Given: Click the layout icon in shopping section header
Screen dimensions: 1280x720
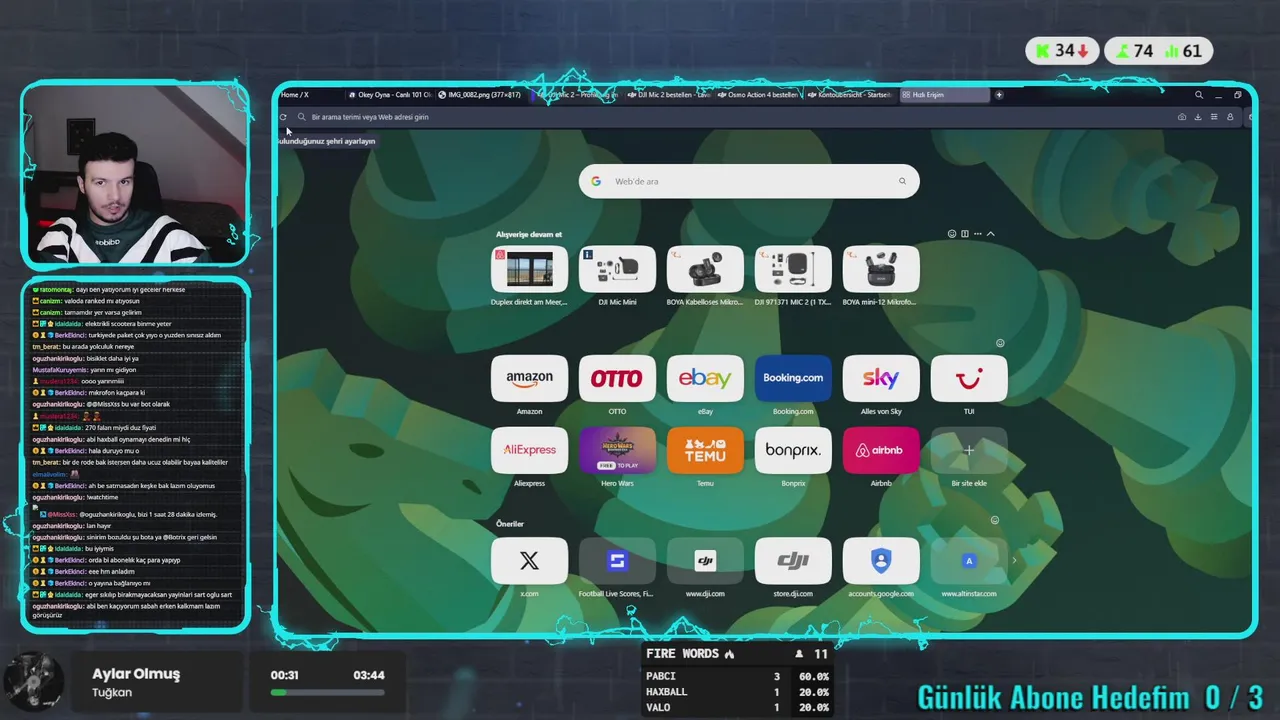Looking at the screenshot, I should coord(965,234).
